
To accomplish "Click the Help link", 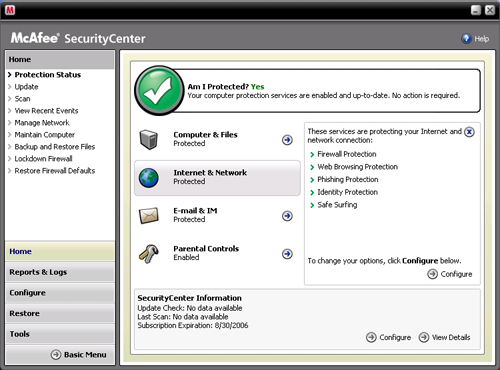I will [481, 39].
